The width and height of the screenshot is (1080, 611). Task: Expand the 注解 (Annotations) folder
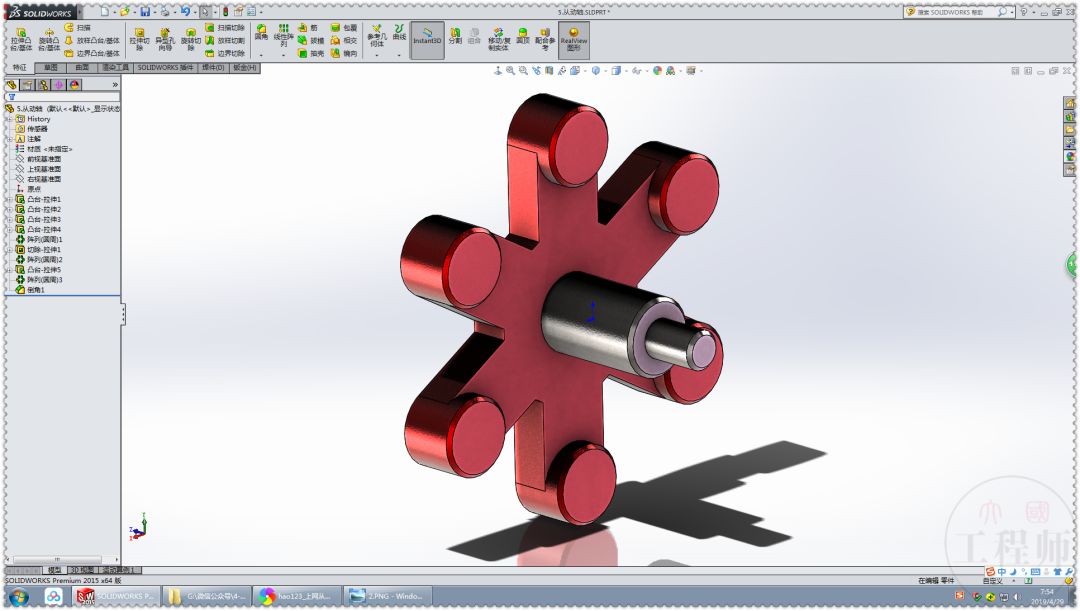pos(8,138)
